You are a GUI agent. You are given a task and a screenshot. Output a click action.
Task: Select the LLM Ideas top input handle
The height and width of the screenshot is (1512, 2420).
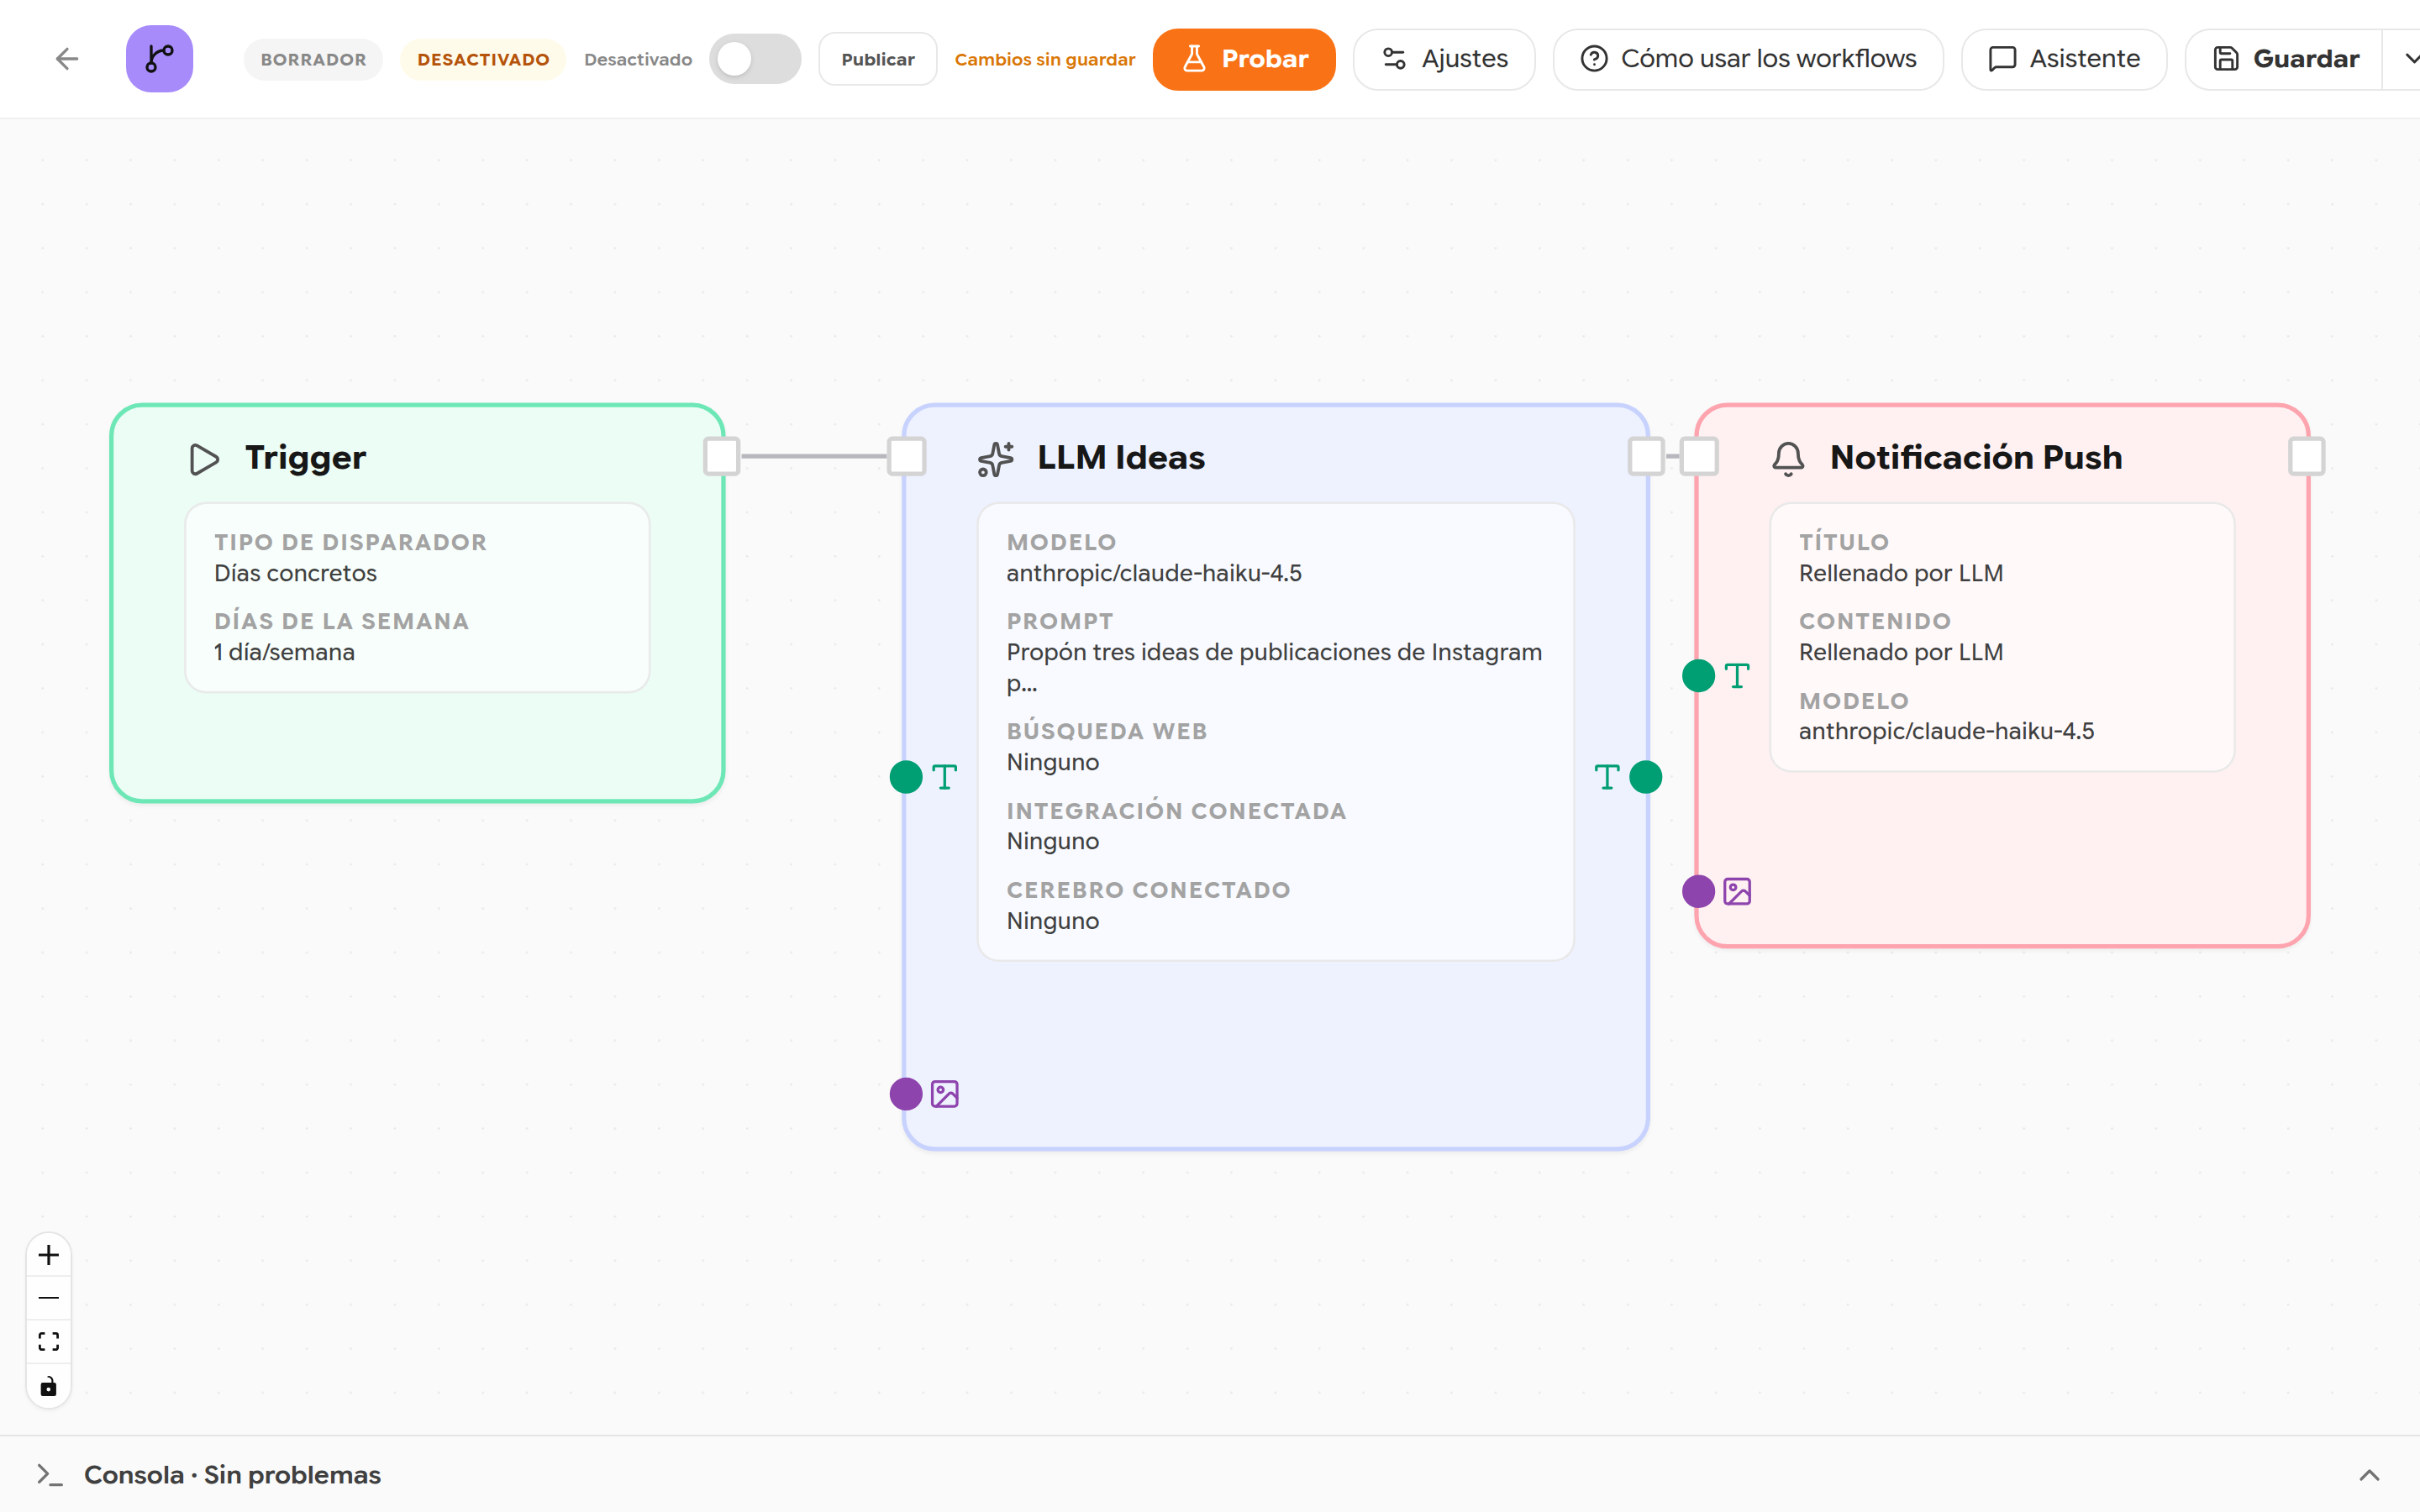coord(907,456)
